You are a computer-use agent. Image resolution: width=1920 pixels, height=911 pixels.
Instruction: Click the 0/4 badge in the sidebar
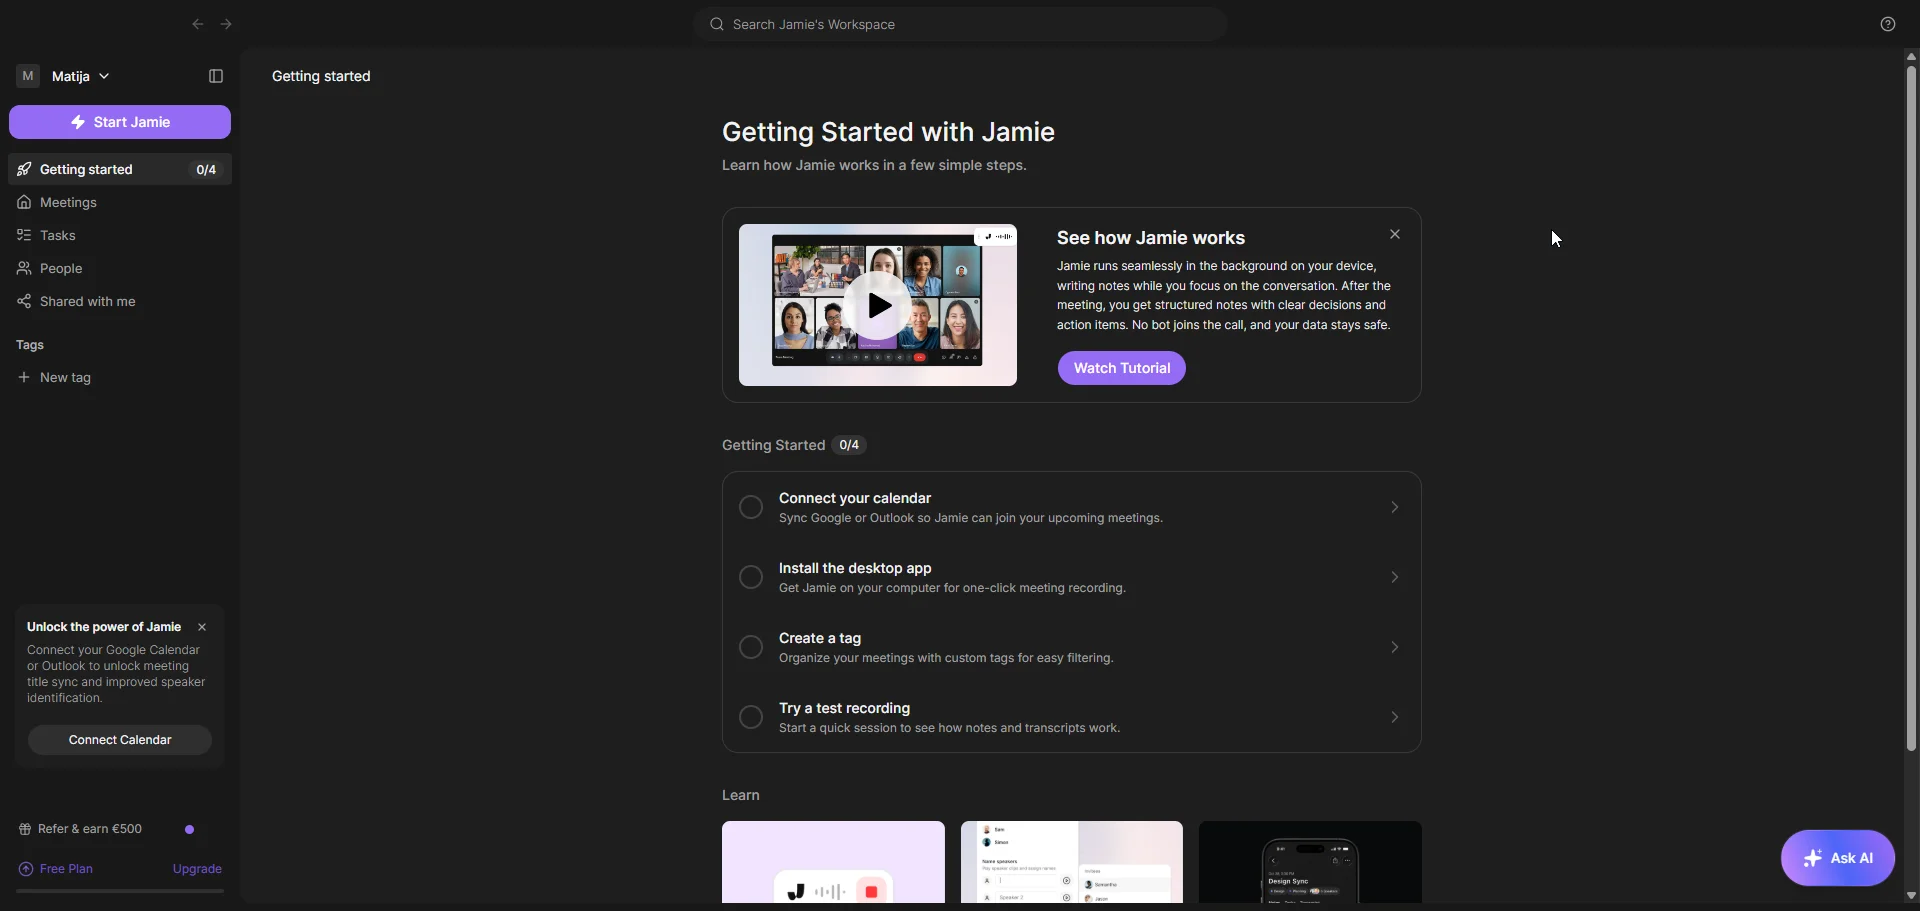(207, 170)
